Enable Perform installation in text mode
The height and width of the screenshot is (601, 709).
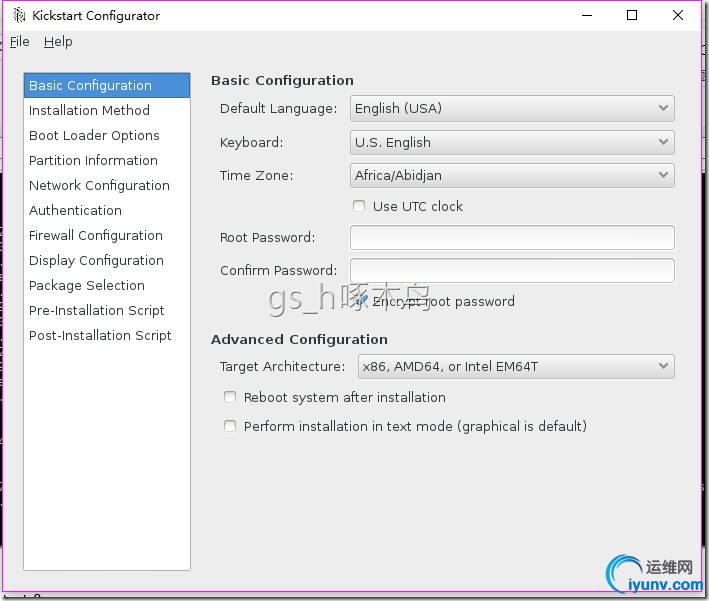tap(230, 426)
